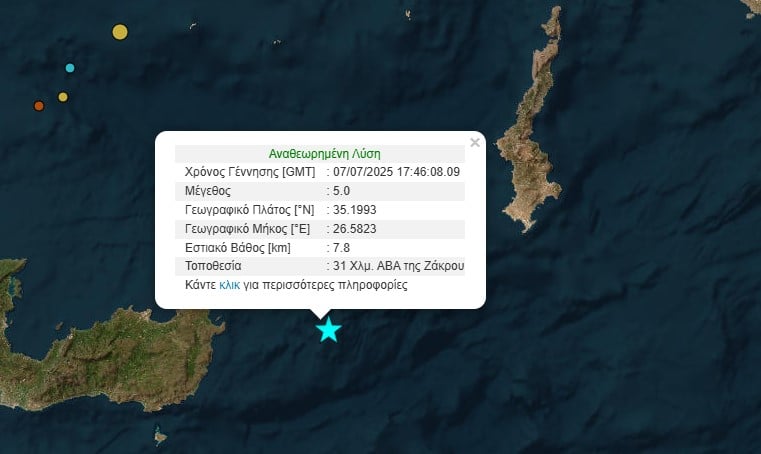Viewport: 761px width, 454px height.
Task: Click the orange earthquake circle marker
Action: (x=39, y=106)
